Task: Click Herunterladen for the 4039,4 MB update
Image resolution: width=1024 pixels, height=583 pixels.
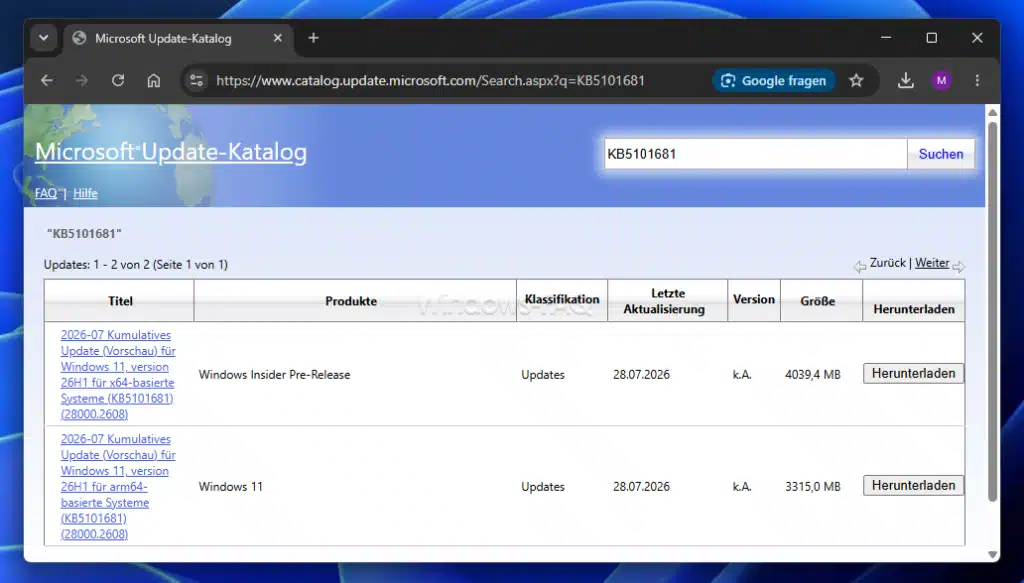Action: [x=913, y=373]
